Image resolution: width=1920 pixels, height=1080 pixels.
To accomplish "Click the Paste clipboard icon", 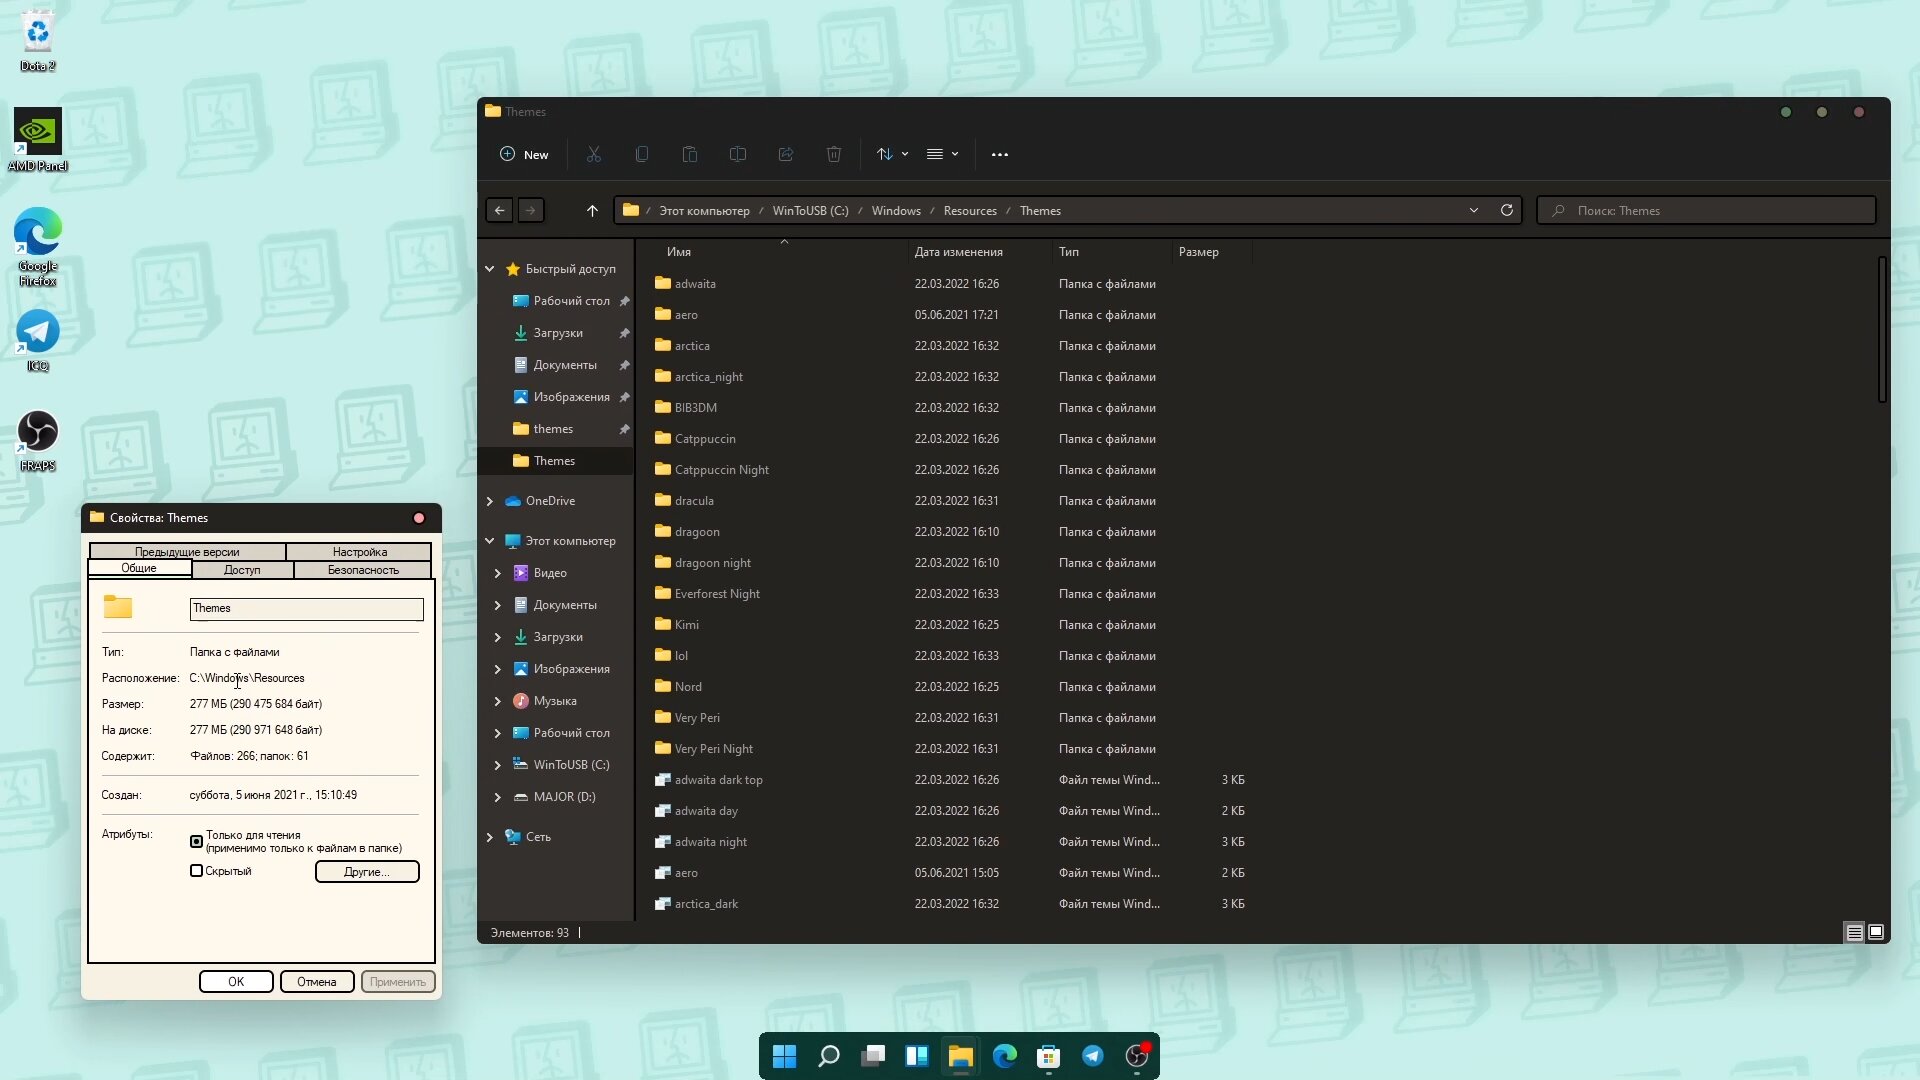I will coord(690,154).
